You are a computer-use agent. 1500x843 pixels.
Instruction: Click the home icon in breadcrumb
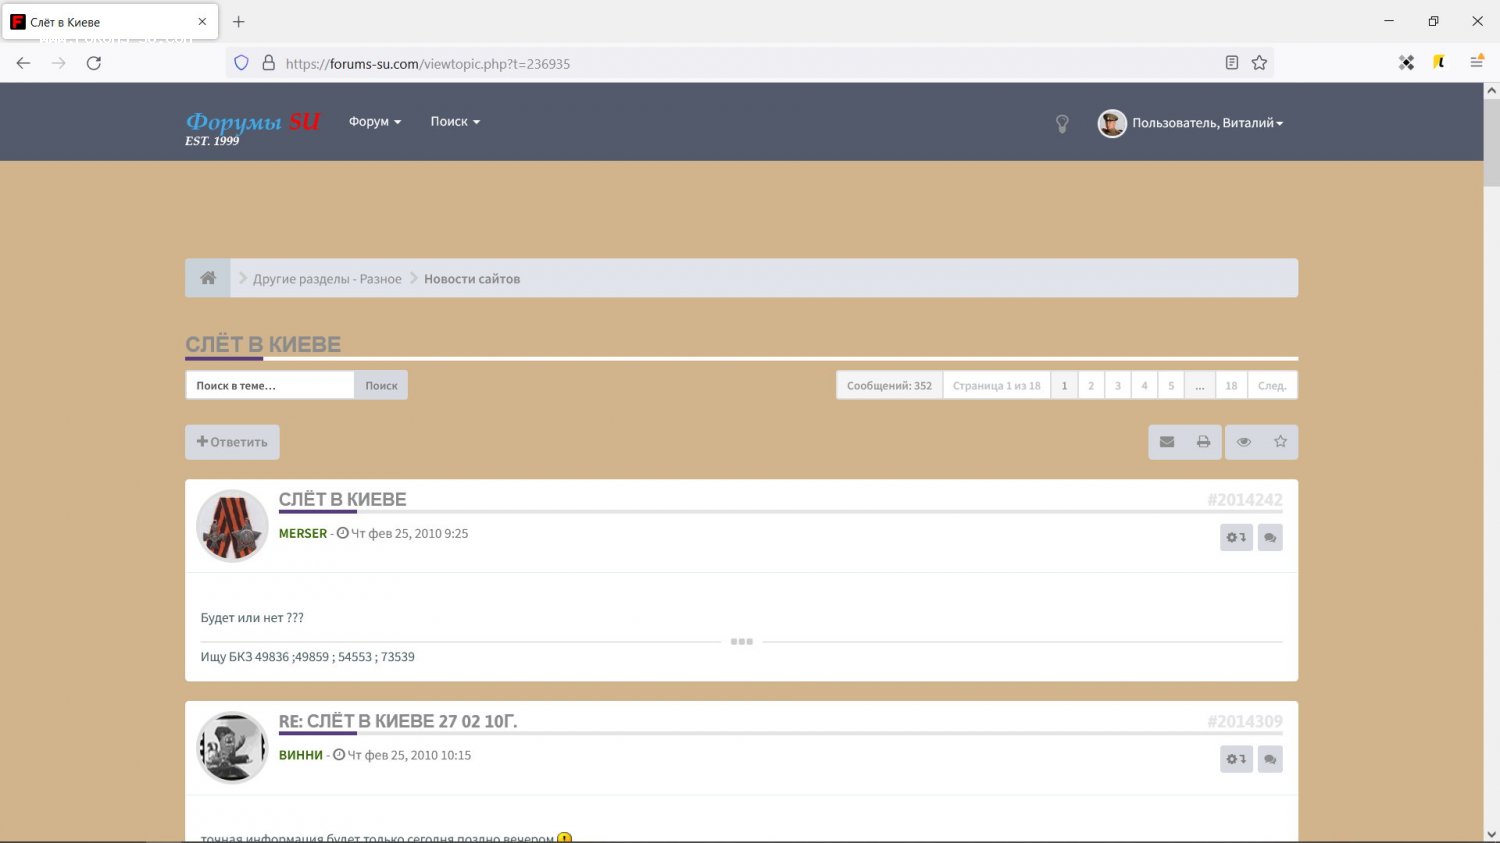[x=208, y=278]
